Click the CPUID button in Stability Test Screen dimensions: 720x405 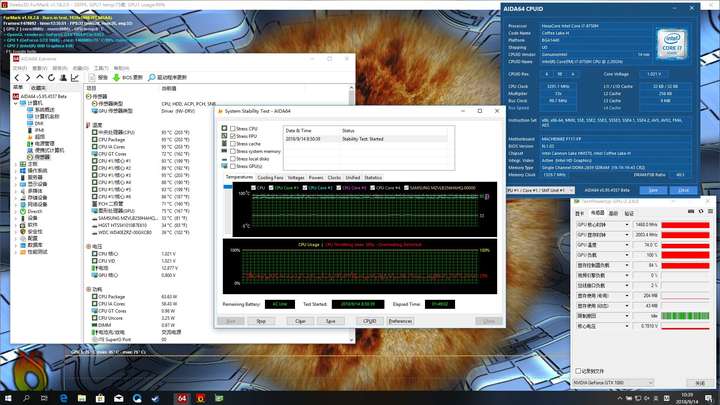click(370, 321)
